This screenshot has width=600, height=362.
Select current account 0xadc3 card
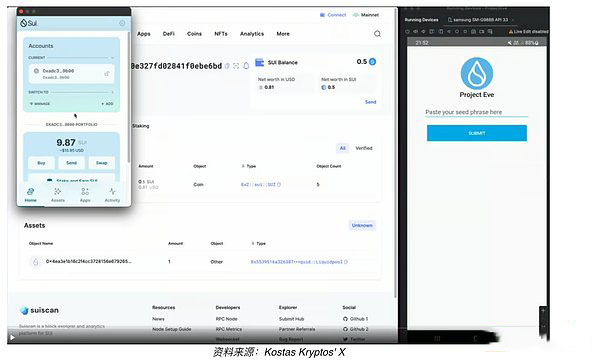click(x=71, y=74)
